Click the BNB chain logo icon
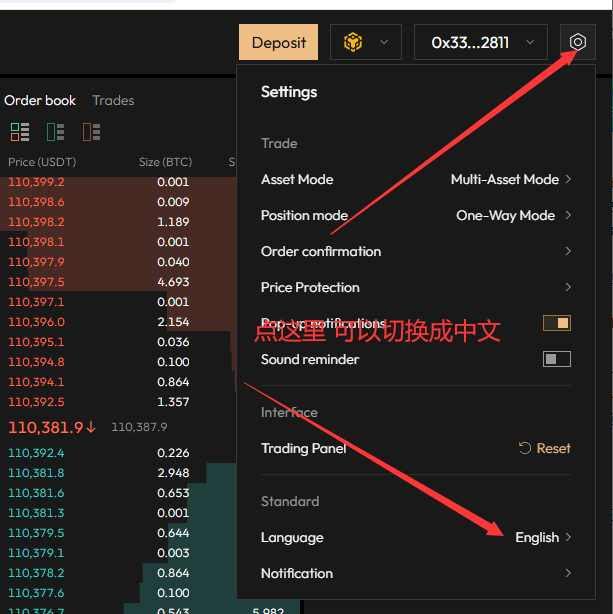Viewport: 613px width, 614px height. tap(352, 42)
